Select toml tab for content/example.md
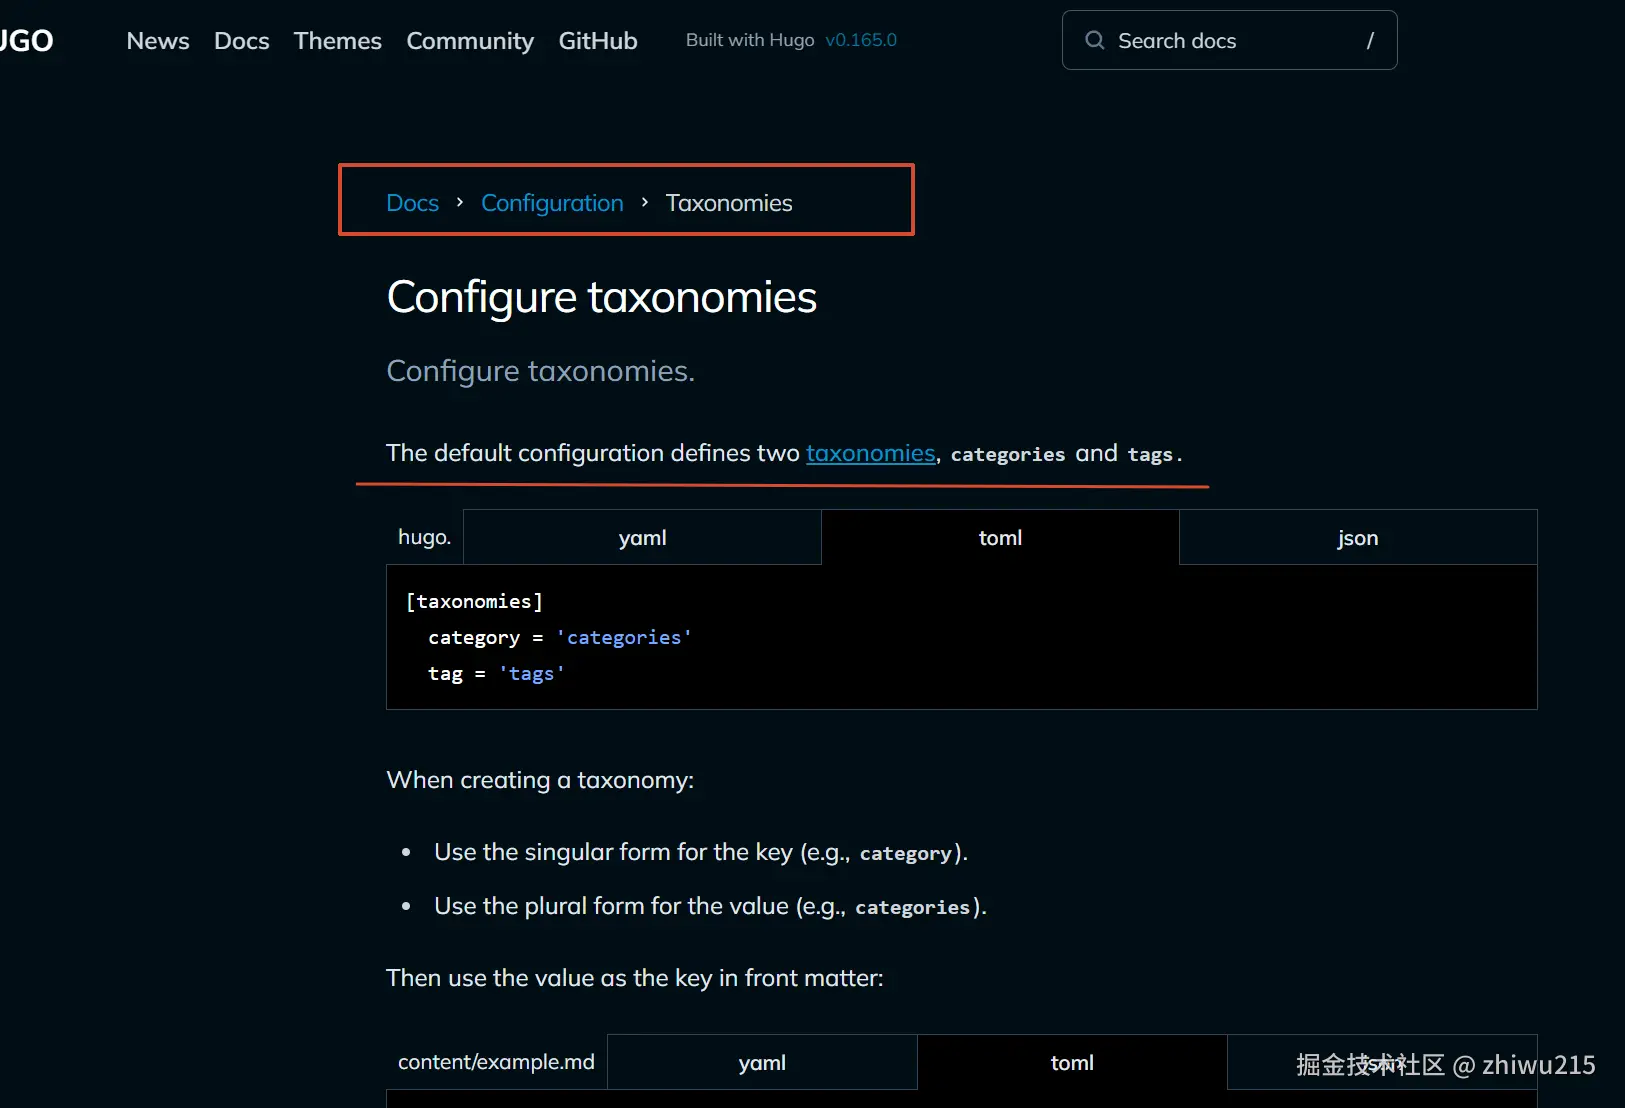 pyautogui.click(x=1072, y=1063)
